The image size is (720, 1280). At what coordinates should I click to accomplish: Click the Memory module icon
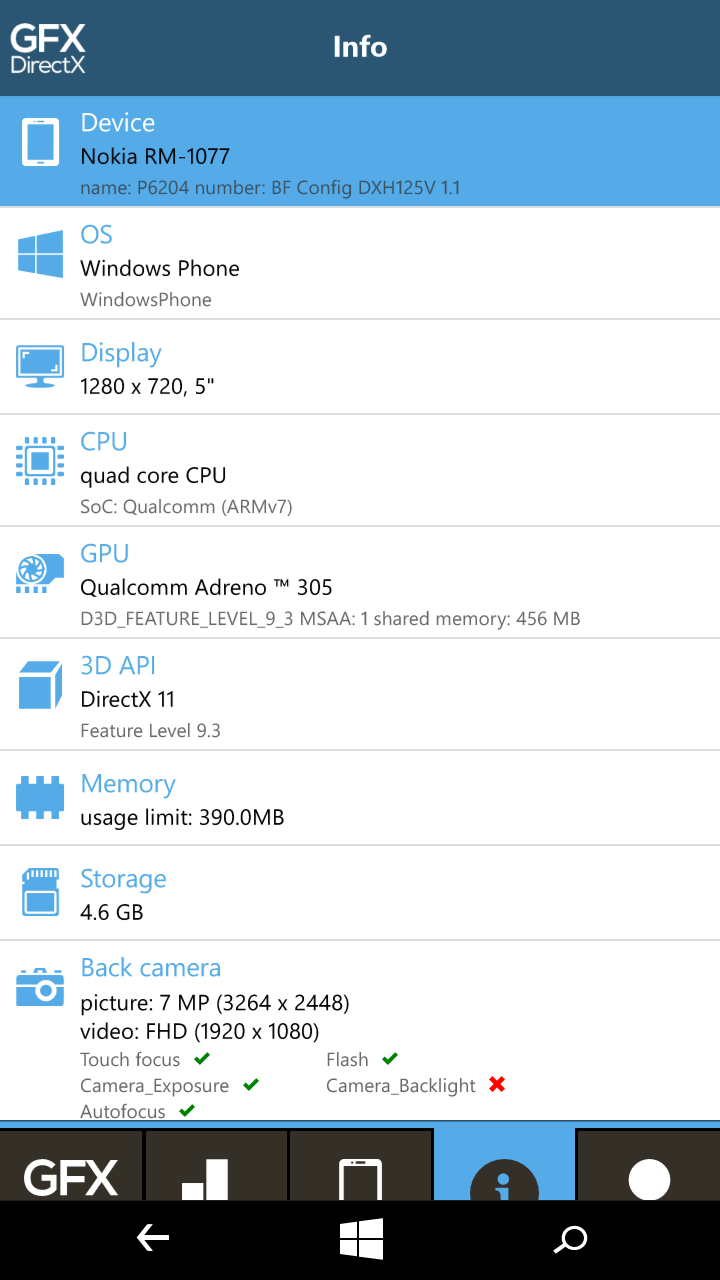[x=40, y=796]
